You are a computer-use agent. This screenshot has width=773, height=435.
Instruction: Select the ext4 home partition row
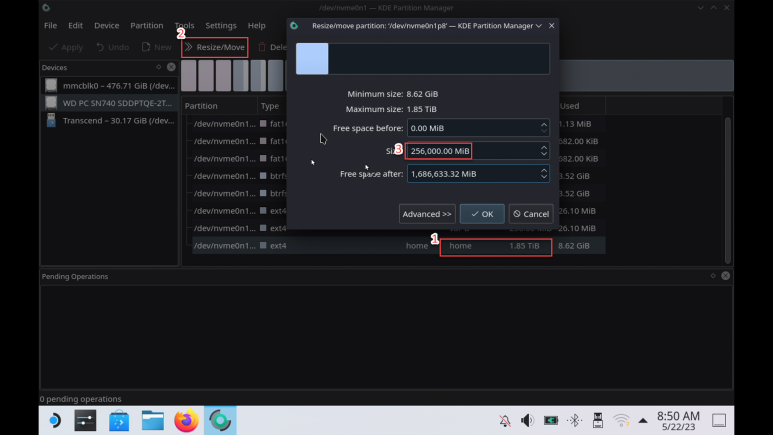(398, 246)
